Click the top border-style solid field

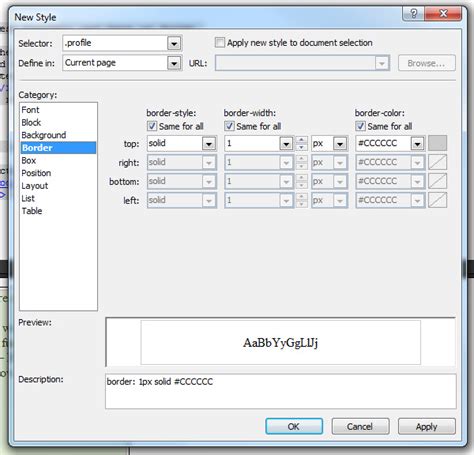click(175, 144)
